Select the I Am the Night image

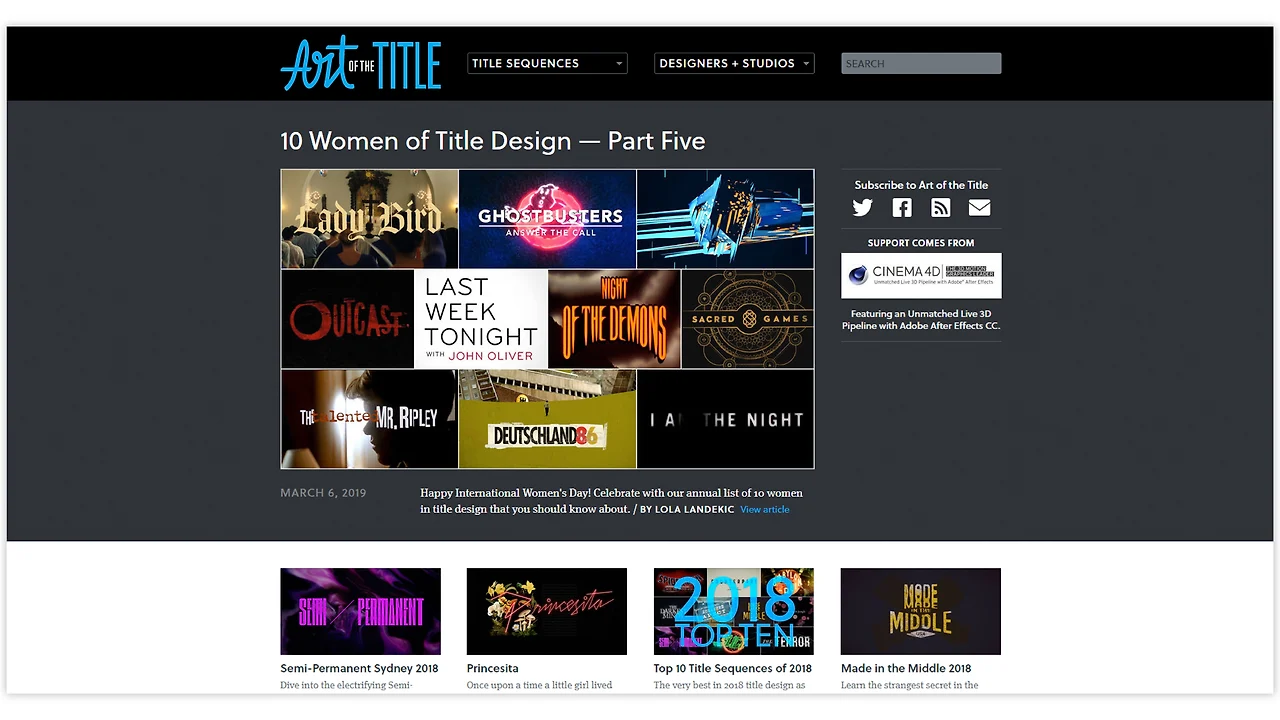(725, 419)
